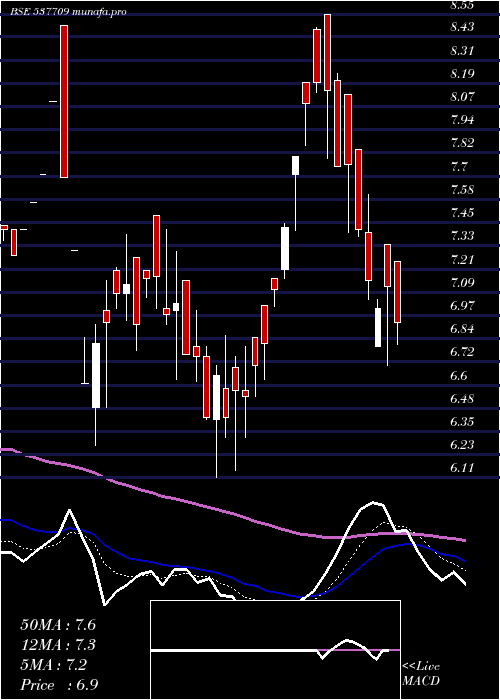Click the 8.31 price axis label

[462, 50]
